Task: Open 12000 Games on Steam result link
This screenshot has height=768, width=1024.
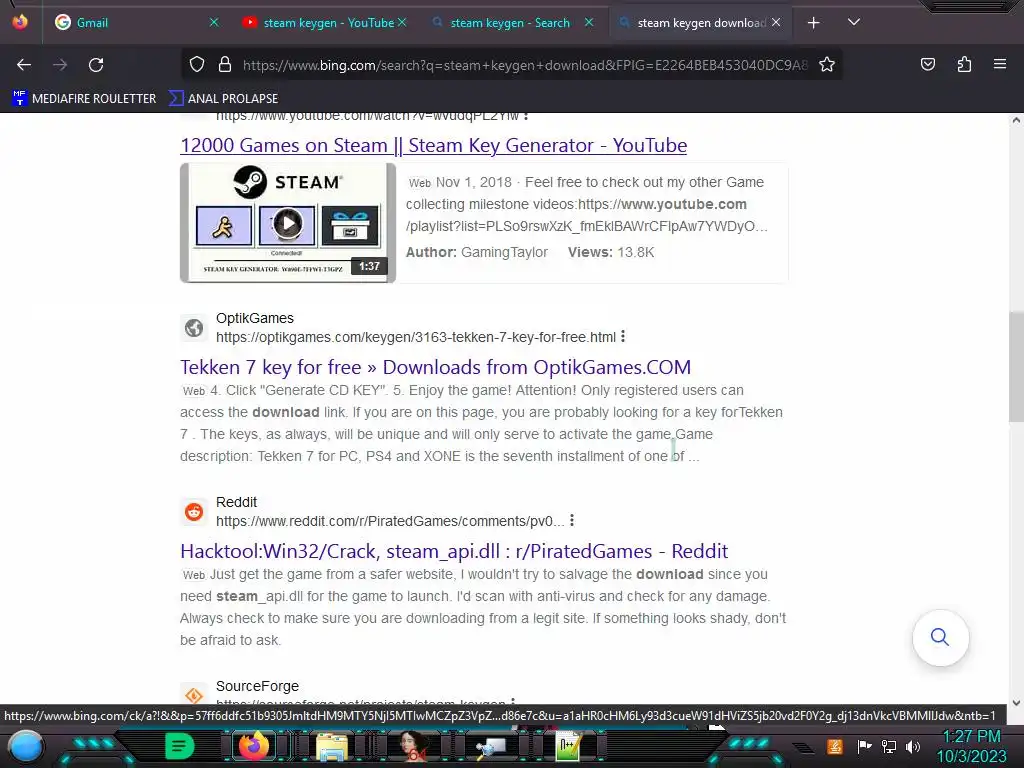Action: pos(434,145)
